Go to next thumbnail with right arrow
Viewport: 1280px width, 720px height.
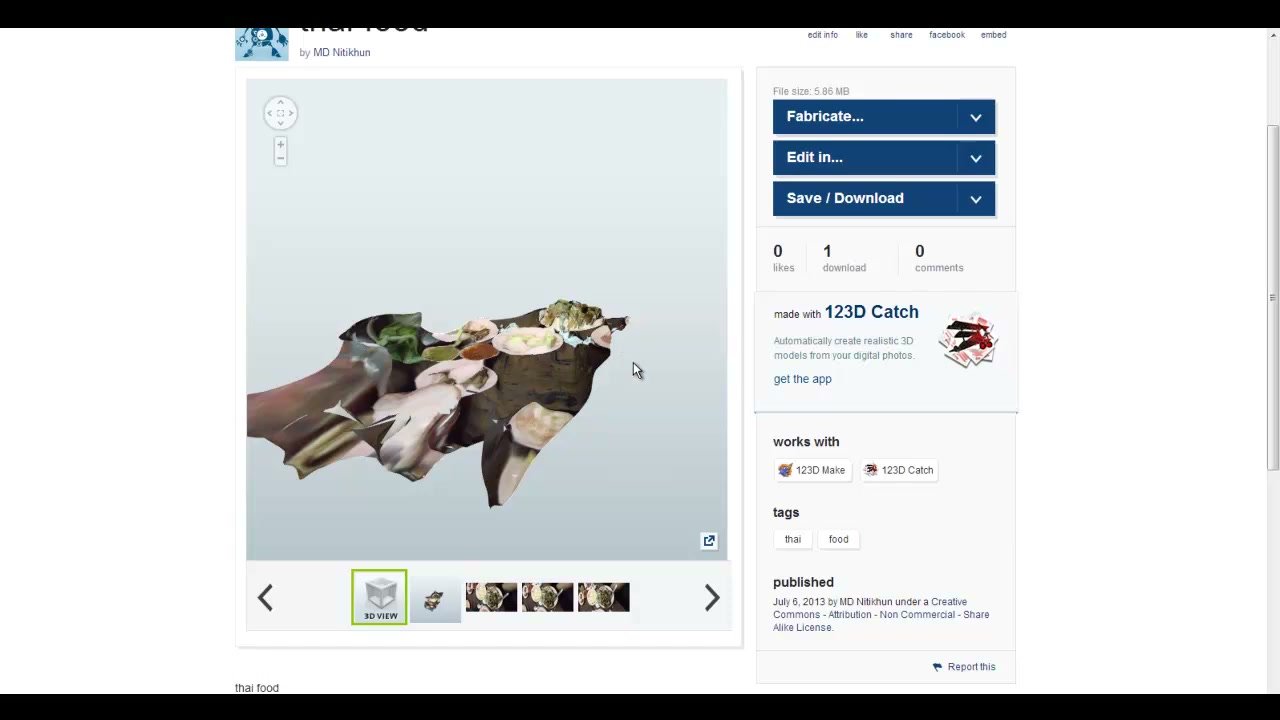click(x=712, y=598)
